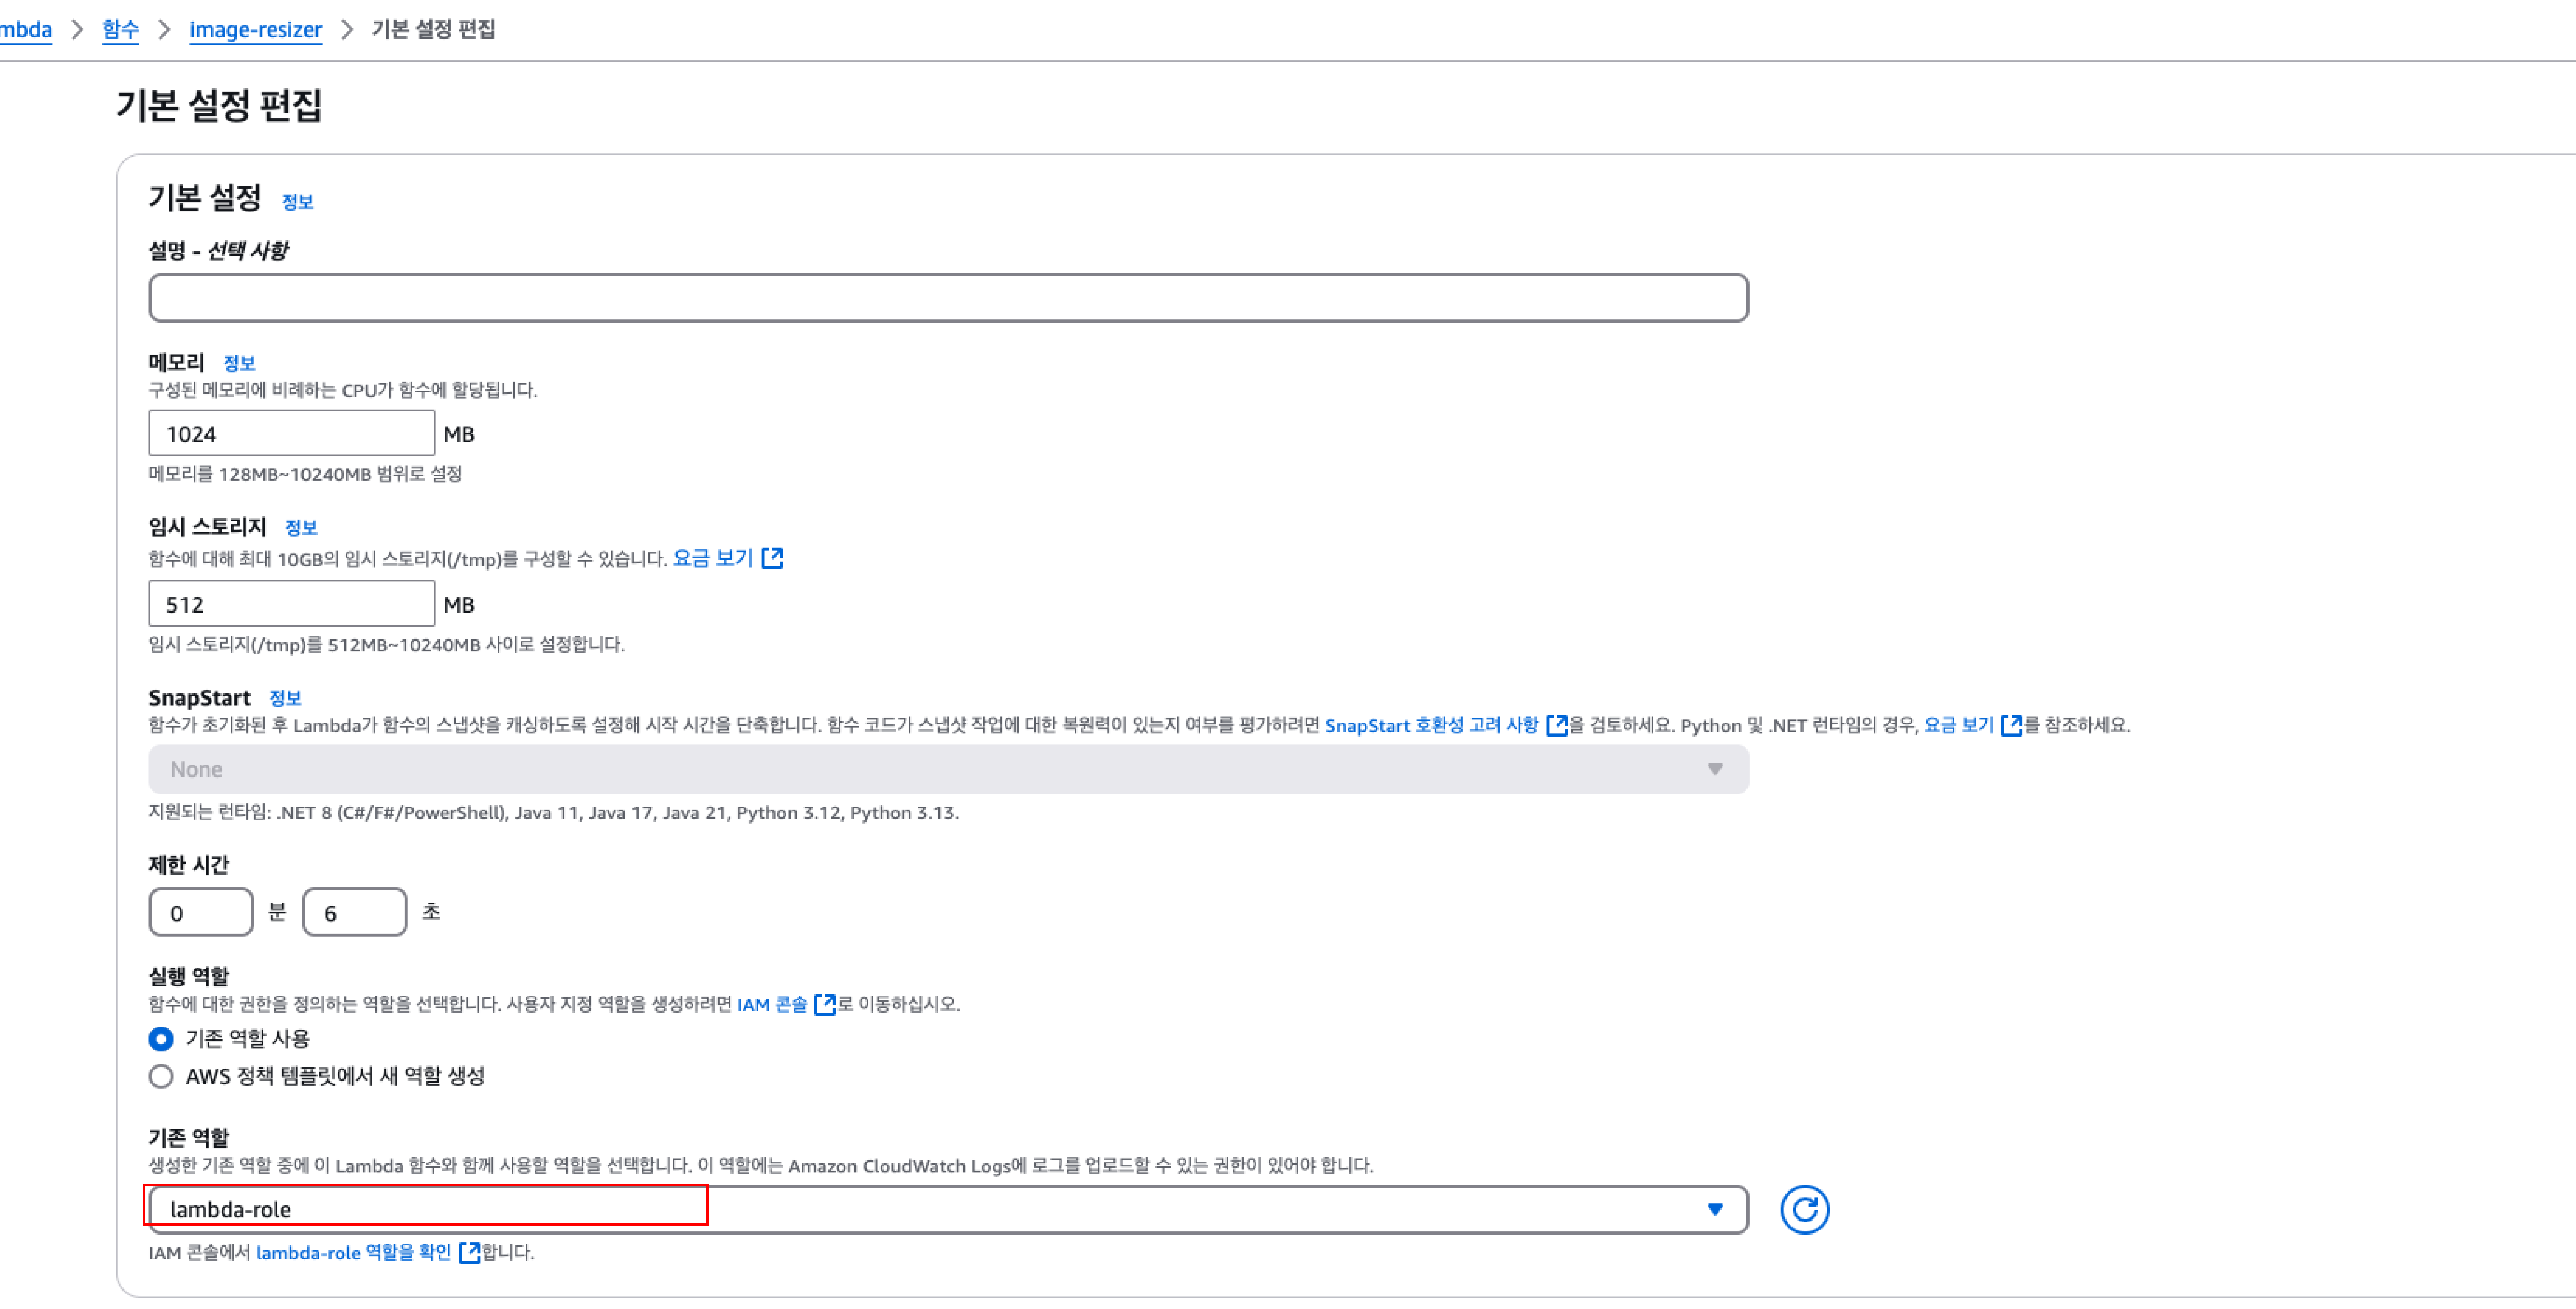Screen dimensions: 2576x1309
Task: Click the 설명 description text field
Action: (947, 298)
